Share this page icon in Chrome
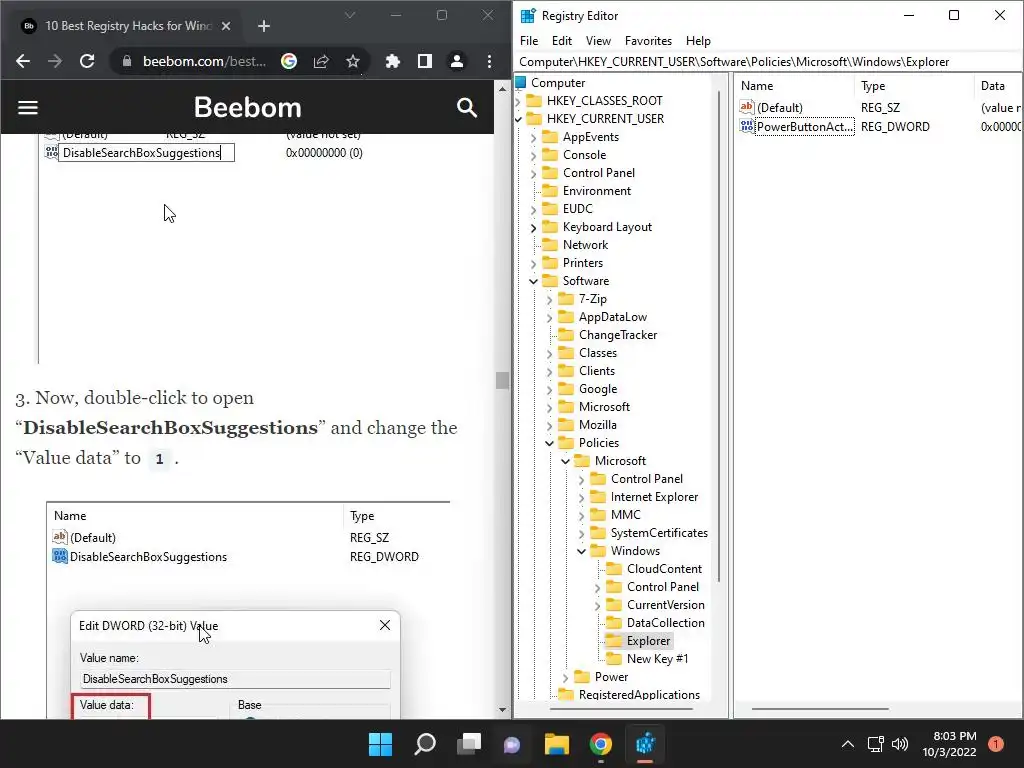Screen dimensions: 1024x768 [321, 61]
